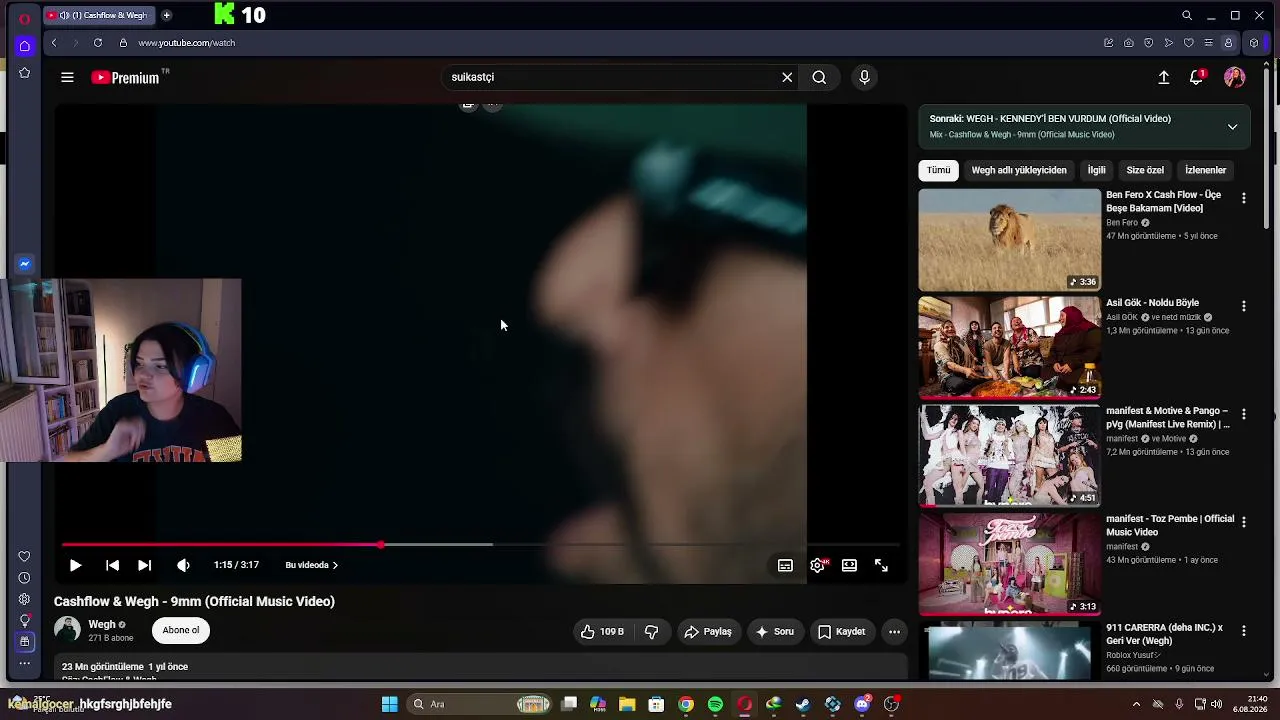Open the Wegh channel name link
This screenshot has width=1280, height=720.
[x=102, y=624]
